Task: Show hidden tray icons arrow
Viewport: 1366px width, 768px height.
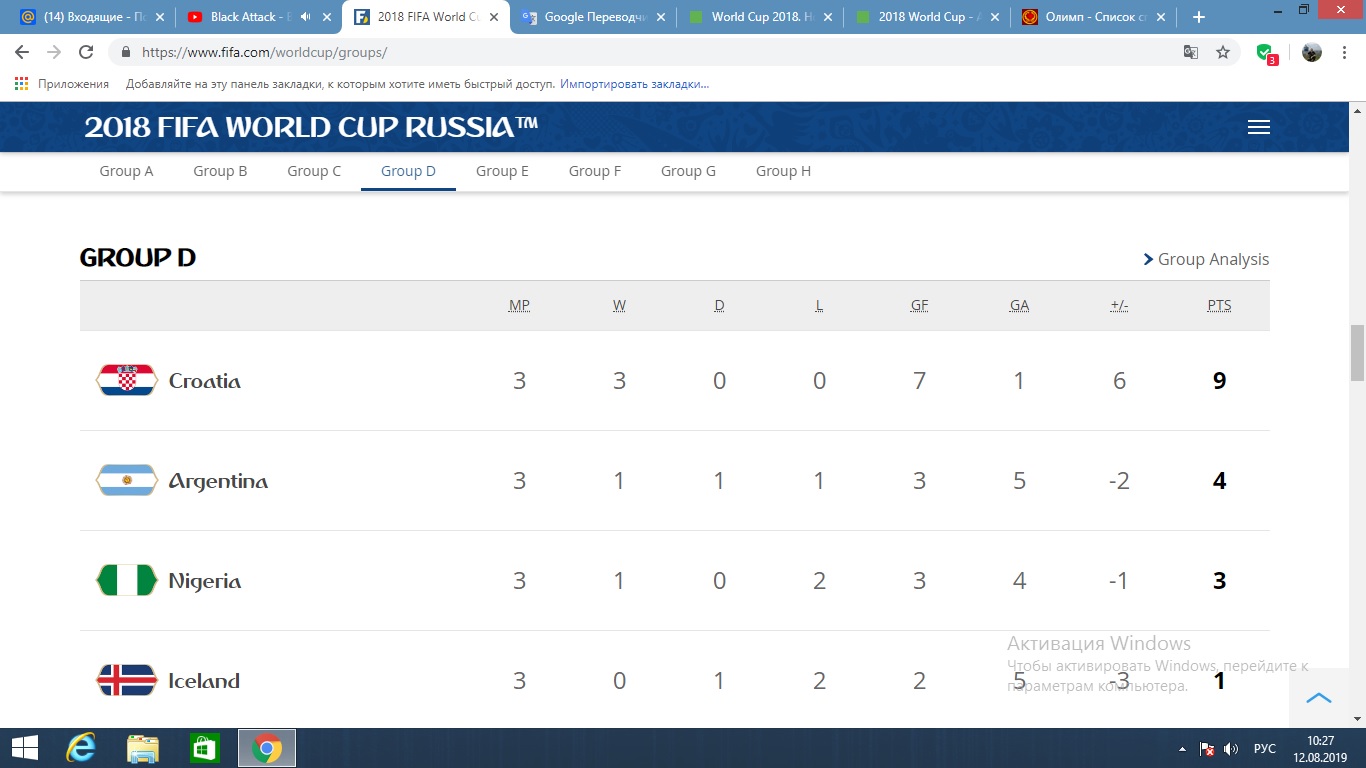Action: pyautogui.click(x=1183, y=749)
